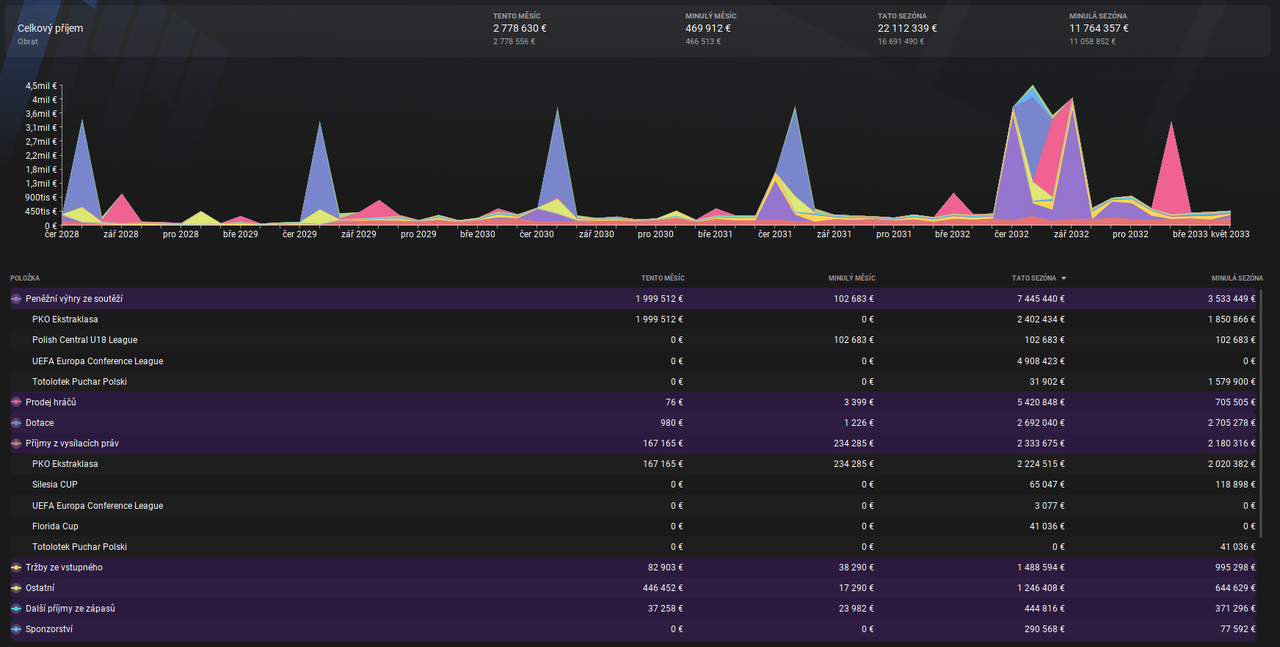Select Totolotek Puchar Polski under vysílacích práv

(635, 547)
